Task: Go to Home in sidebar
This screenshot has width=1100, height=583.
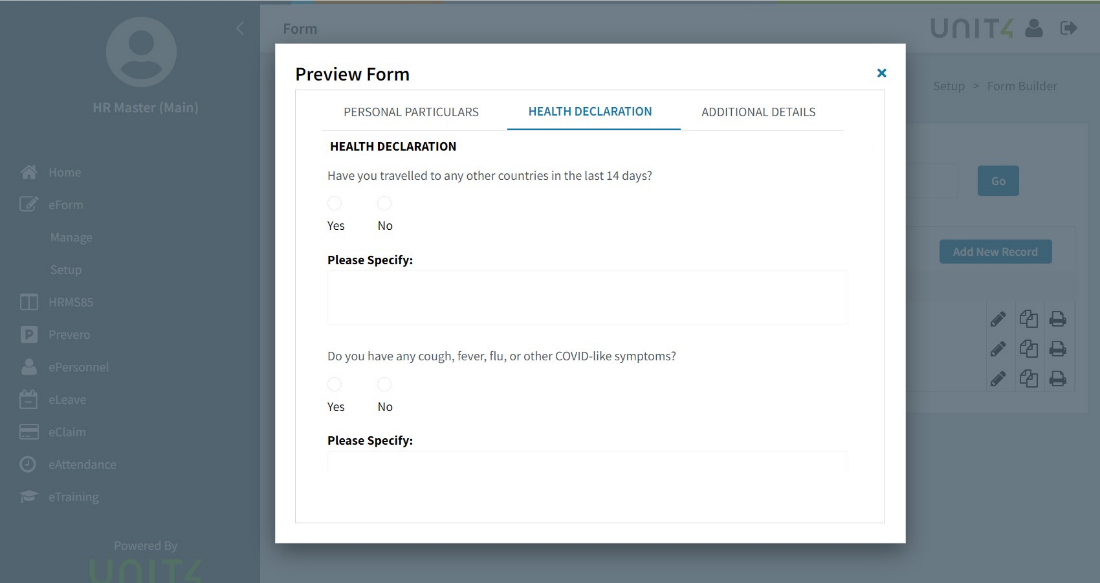Action: tap(65, 173)
